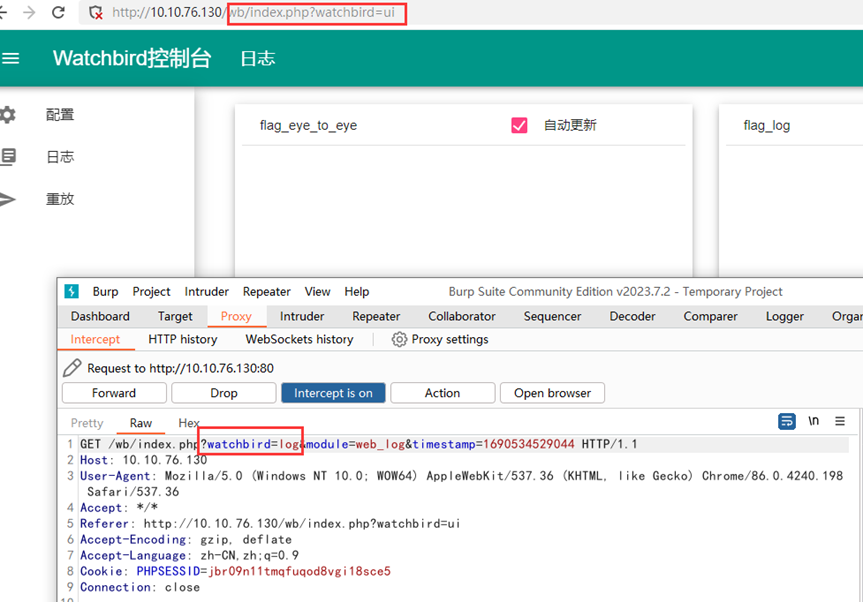Open the Action dropdown button
This screenshot has height=602, width=863.
click(x=442, y=393)
